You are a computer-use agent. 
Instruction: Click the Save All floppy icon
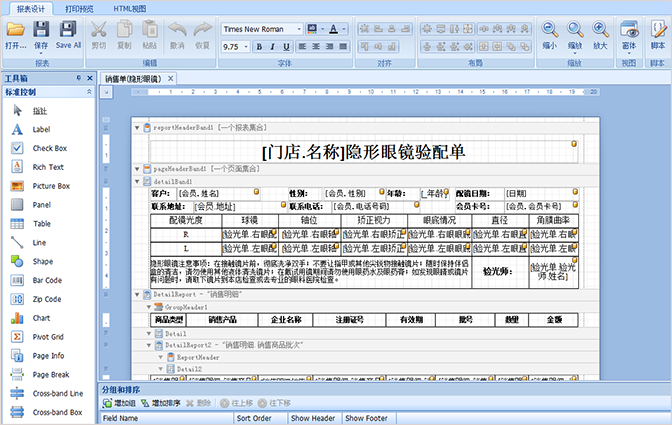pos(68,30)
